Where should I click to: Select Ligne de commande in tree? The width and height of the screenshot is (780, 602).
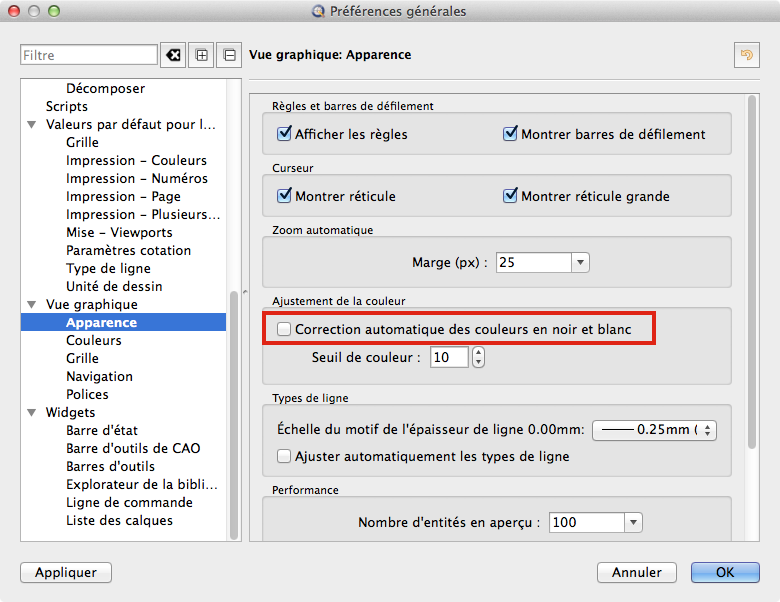(x=129, y=503)
